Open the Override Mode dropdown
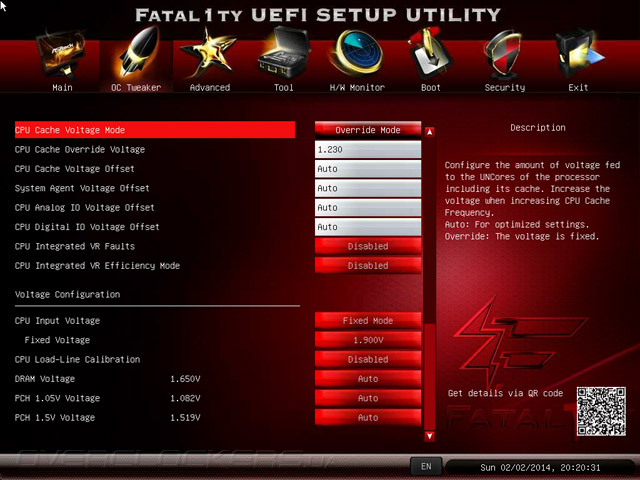640x480 pixels. 368,130
